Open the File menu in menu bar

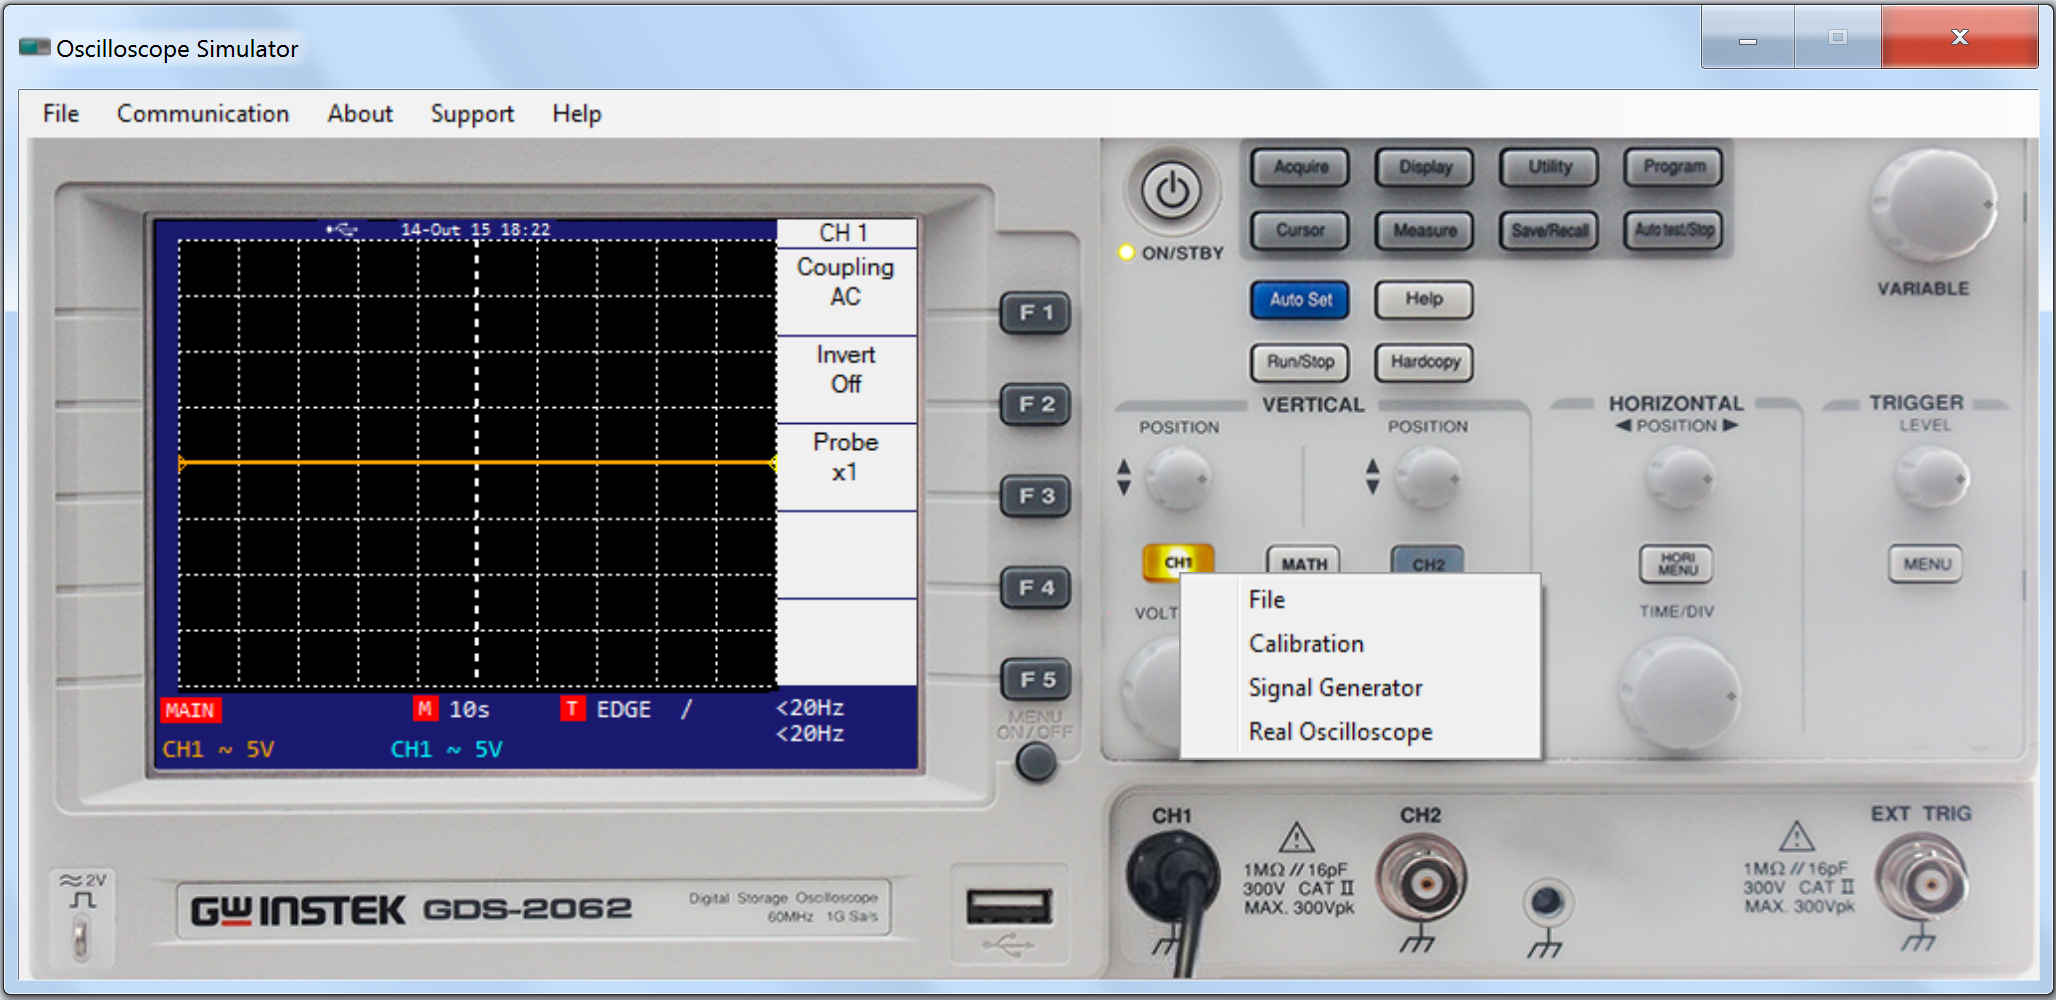point(61,114)
